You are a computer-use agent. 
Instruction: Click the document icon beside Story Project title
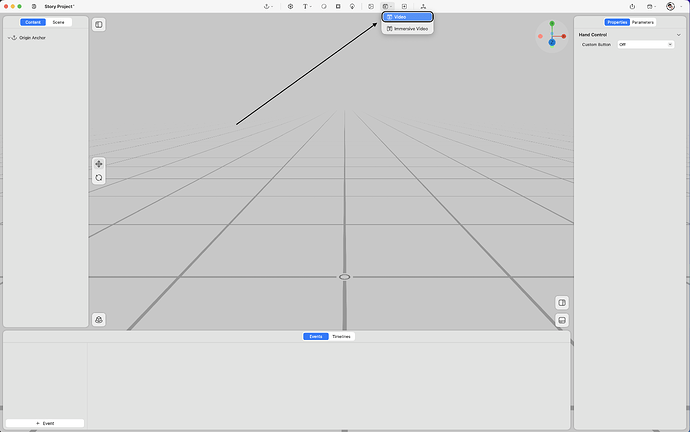34,7
